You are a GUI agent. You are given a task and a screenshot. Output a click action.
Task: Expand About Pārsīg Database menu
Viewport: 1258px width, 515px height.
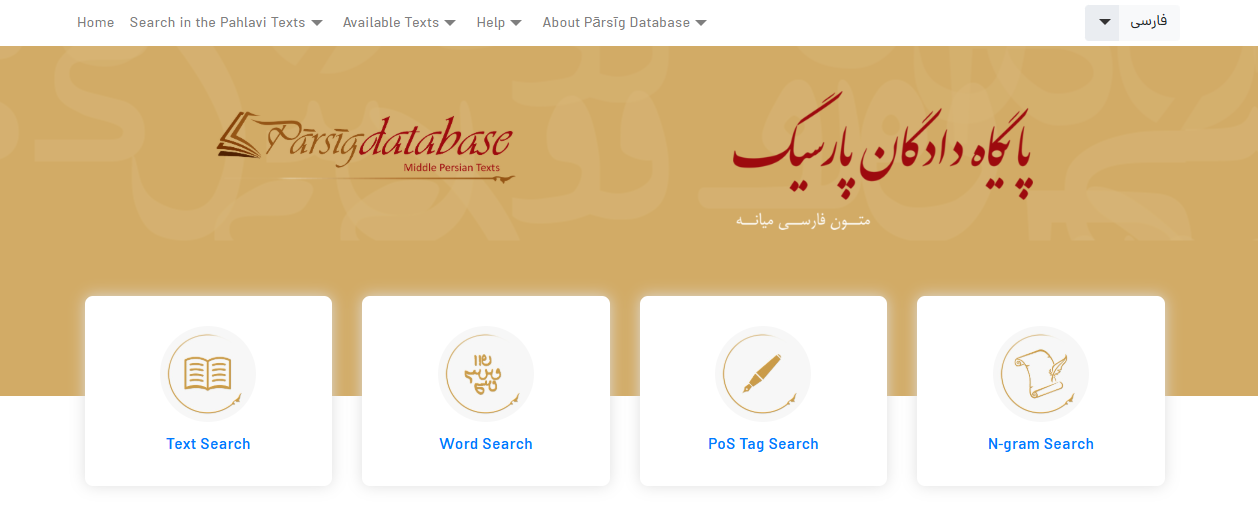pyautogui.click(x=625, y=22)
